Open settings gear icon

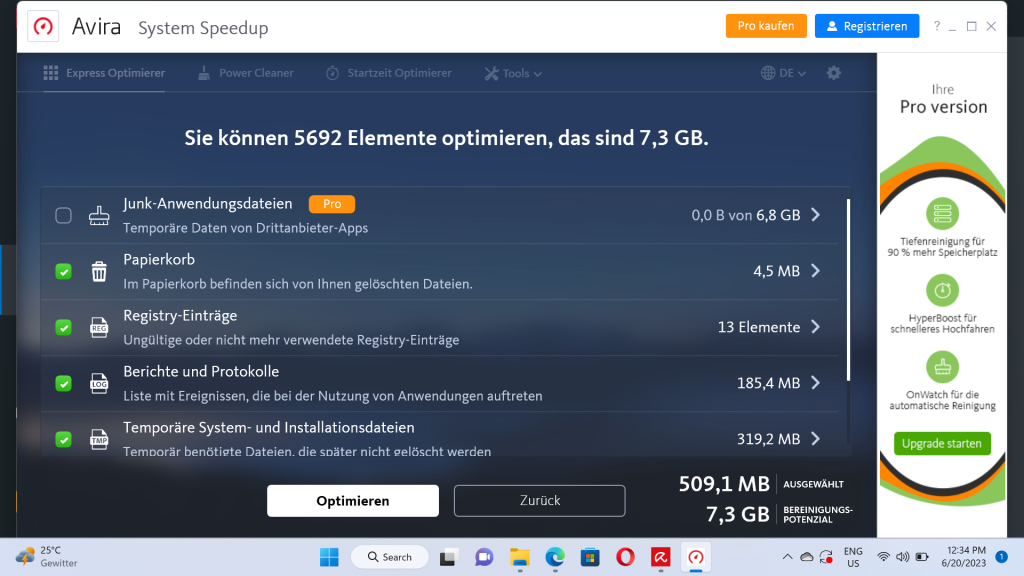pos(833,73)
